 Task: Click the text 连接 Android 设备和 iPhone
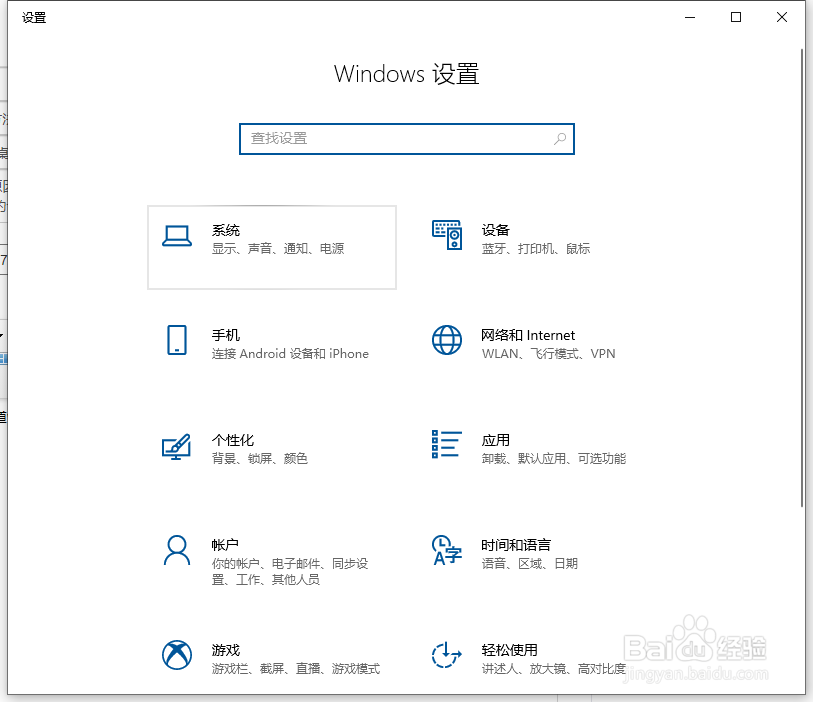[290, 354]
